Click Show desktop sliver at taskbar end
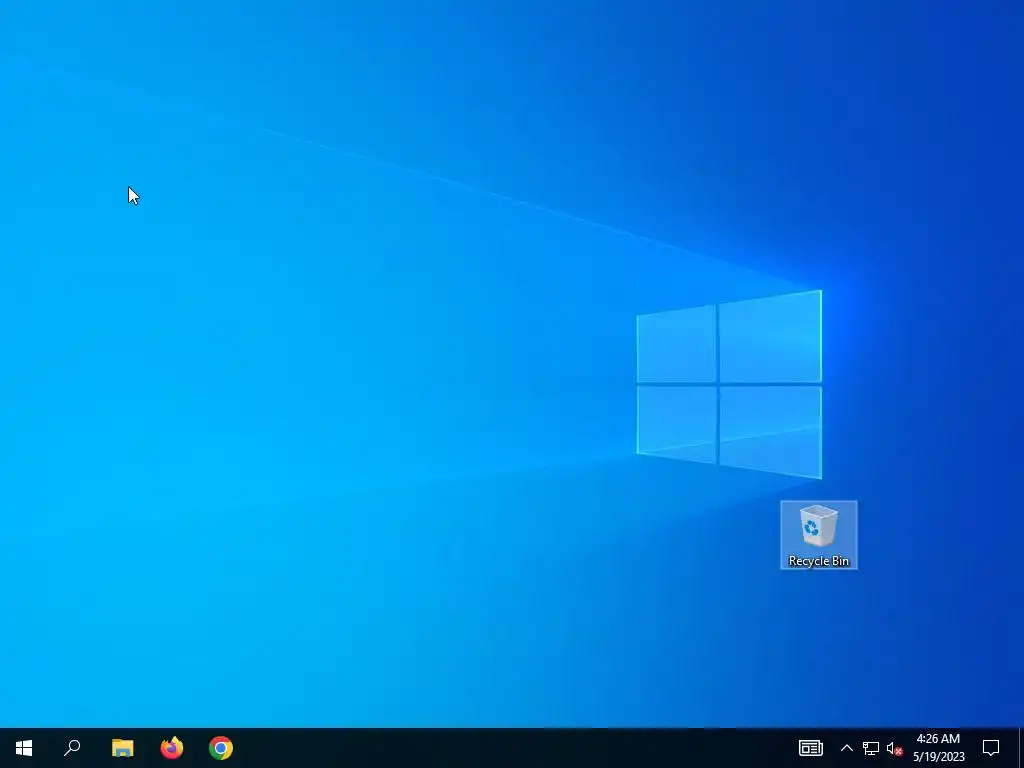The width and height of the screenshot is (1024, 768). [1021, 748]
